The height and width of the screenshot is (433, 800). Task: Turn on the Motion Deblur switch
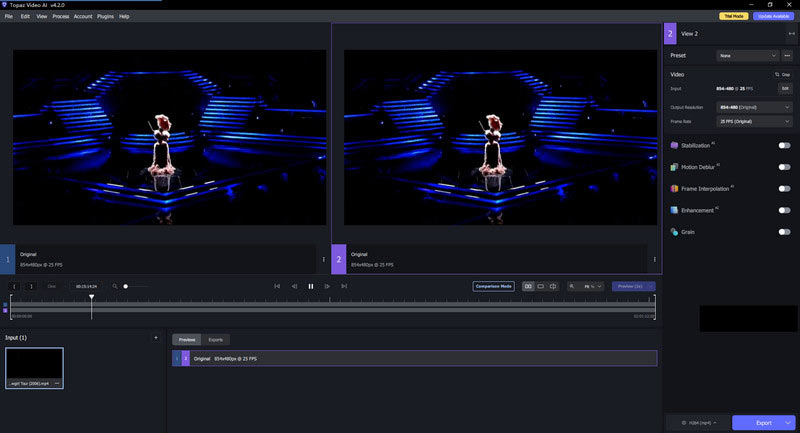784,167
